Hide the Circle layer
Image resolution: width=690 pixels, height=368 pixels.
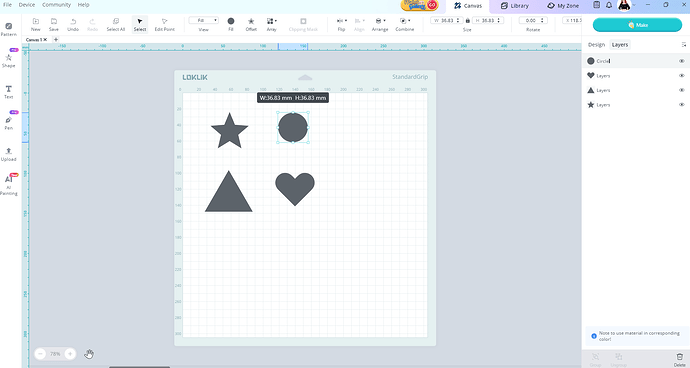click(x=681, y=61)
